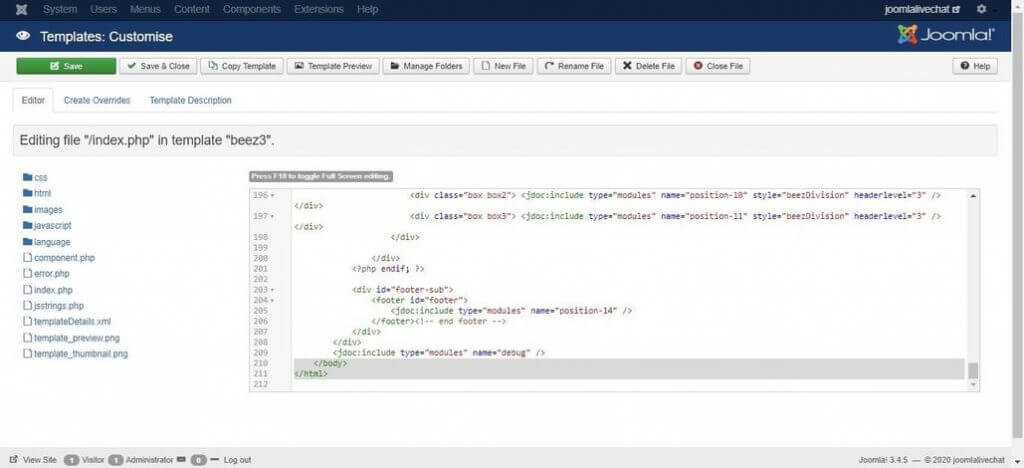Click editor scrollbar up arrow
This screenshot has height=468, width=1024.
[x=973, y=196]
